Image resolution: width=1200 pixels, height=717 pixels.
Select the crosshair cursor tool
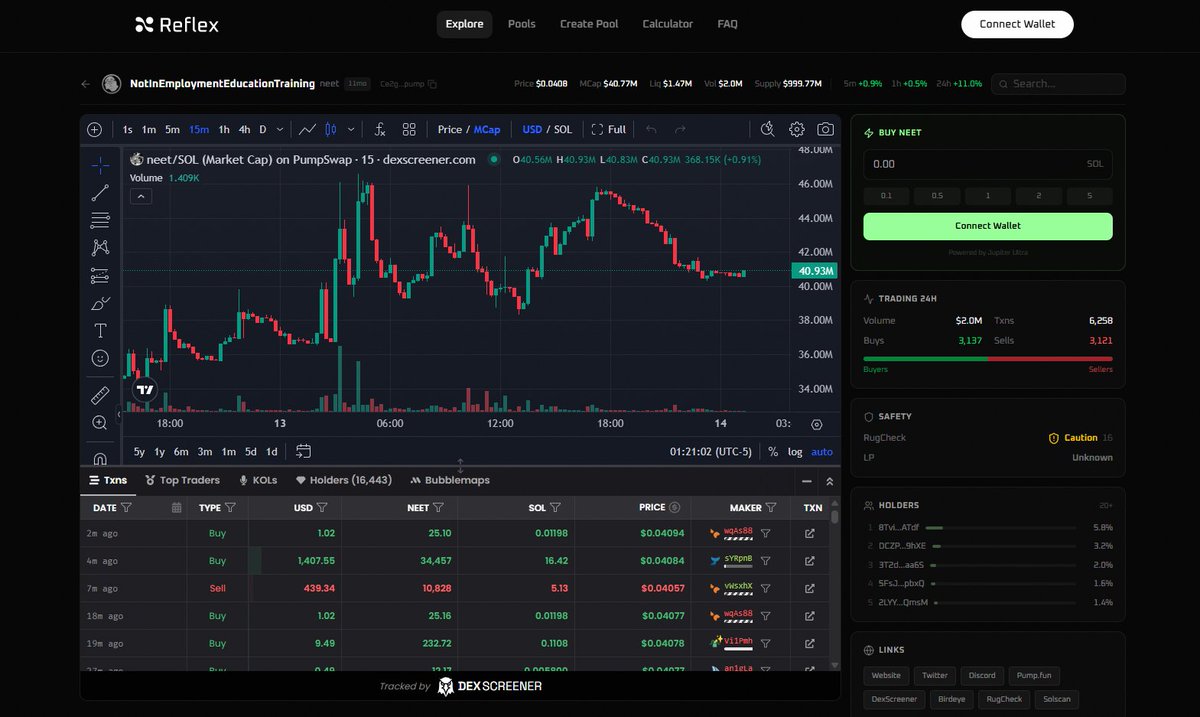100,164
